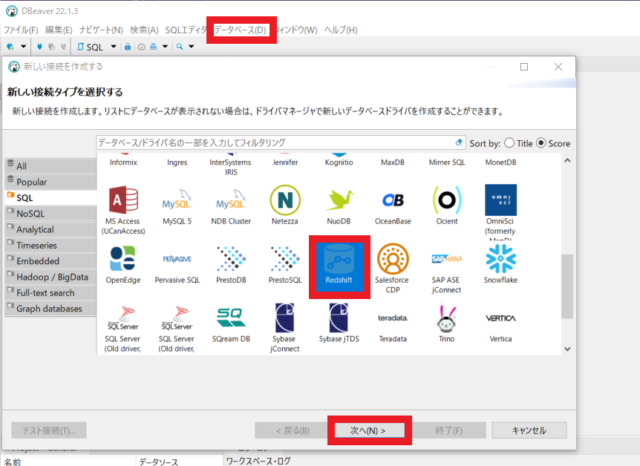The height and width of the screenshot is (466, 640).
Task: Select the NDB Cluster driver icon
Action: [x=231, y=200]
